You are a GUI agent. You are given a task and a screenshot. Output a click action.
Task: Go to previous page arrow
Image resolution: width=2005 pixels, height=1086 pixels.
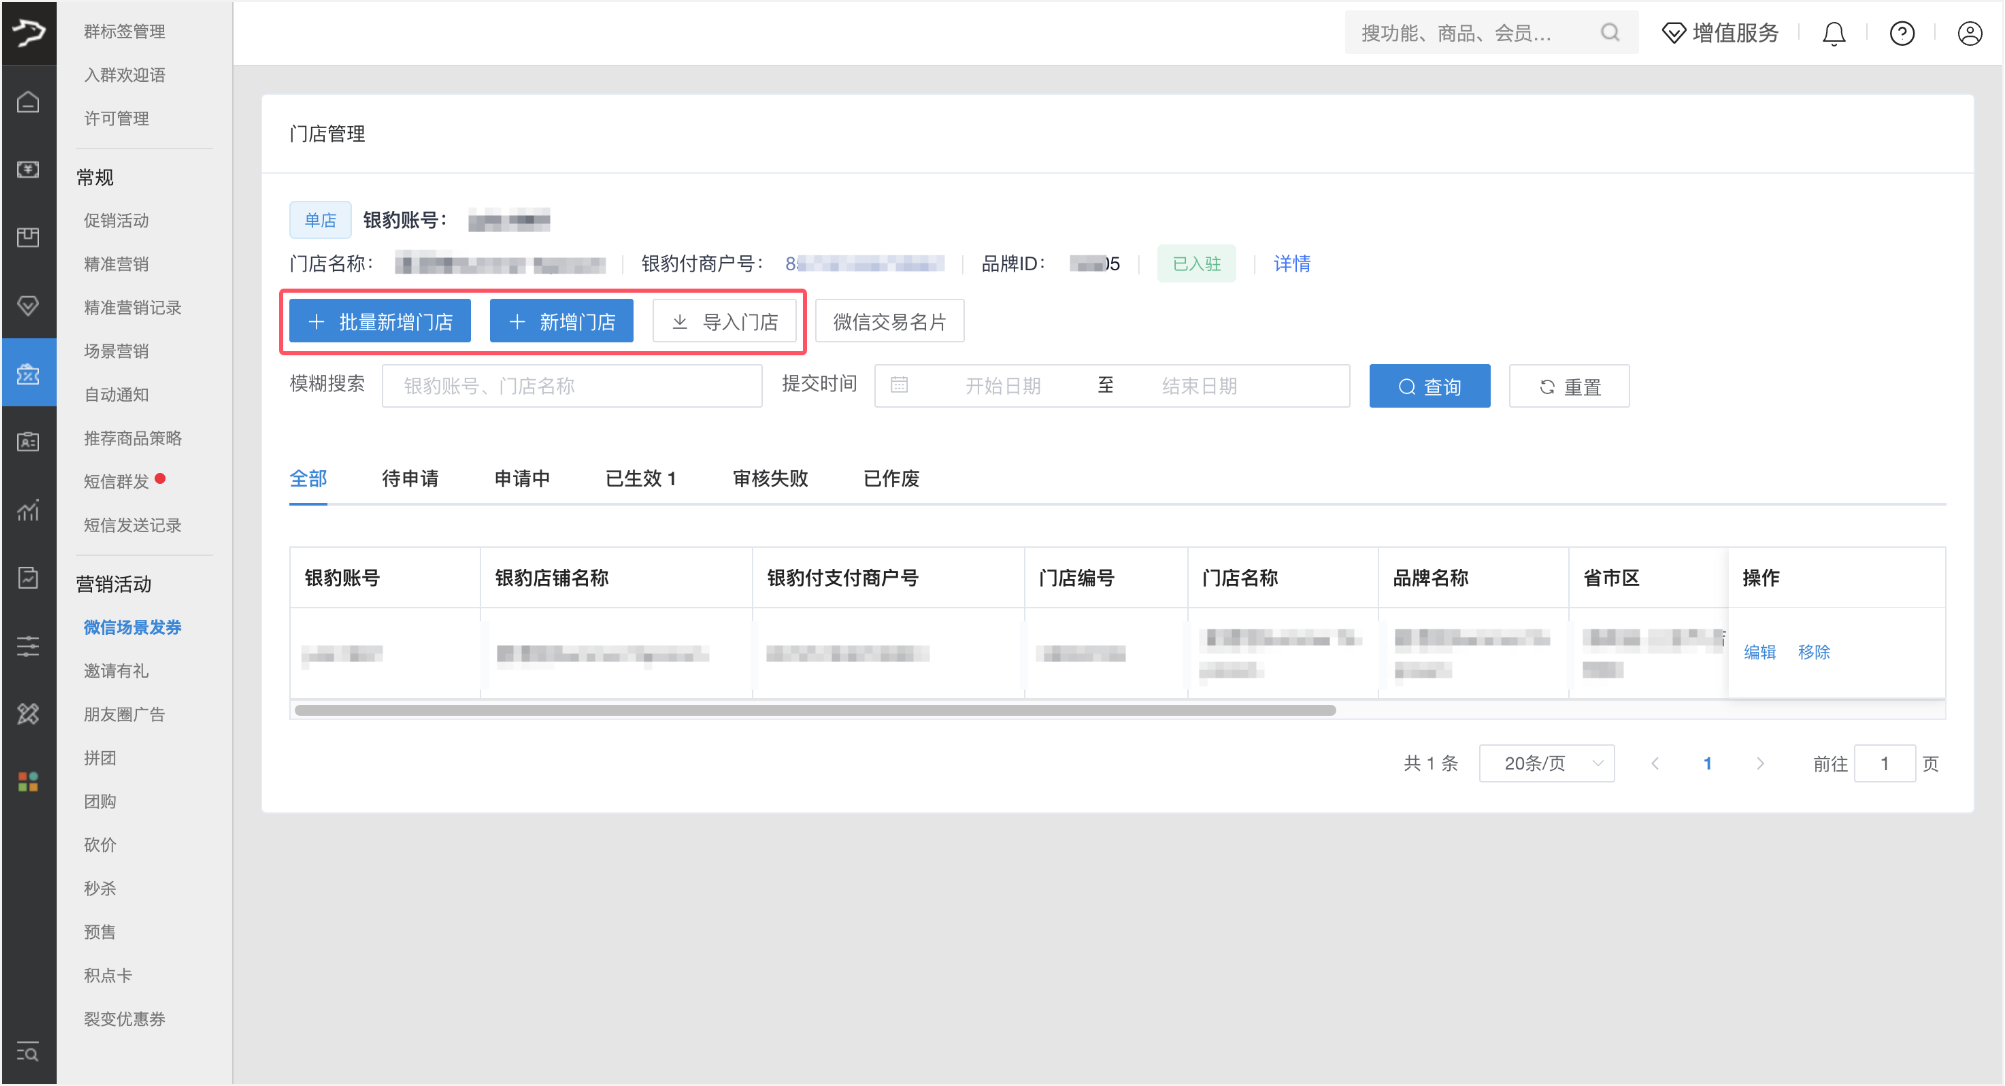pyautogui.click(x=1655, y=764)
